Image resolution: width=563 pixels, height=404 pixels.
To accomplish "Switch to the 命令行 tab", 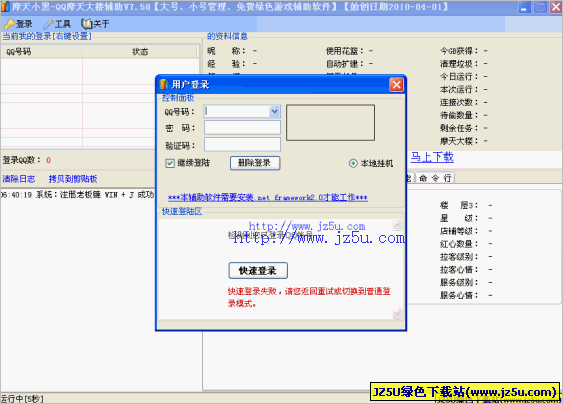I will pos(435,178).
